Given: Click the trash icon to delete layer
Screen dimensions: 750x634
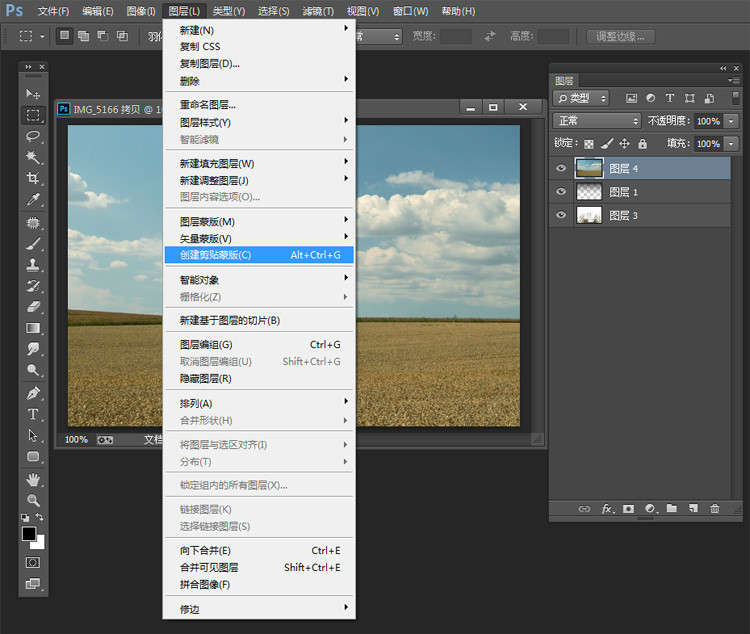Looking at the screenshot, I should point(714,509).
